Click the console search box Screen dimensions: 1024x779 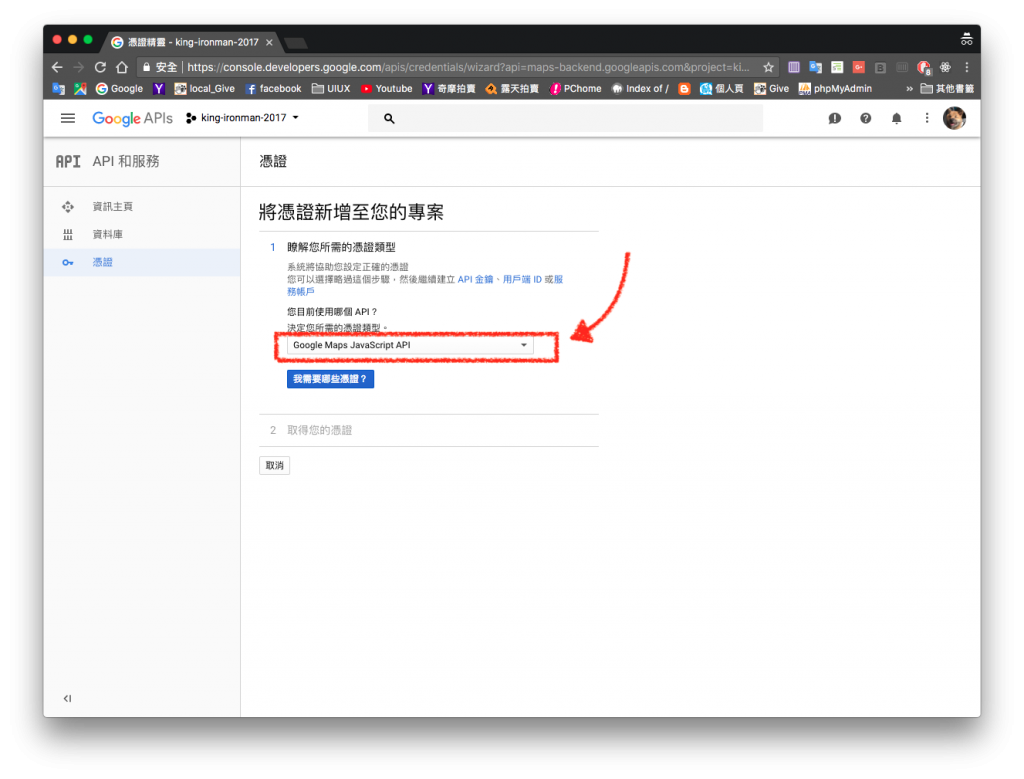click(566, 118)
